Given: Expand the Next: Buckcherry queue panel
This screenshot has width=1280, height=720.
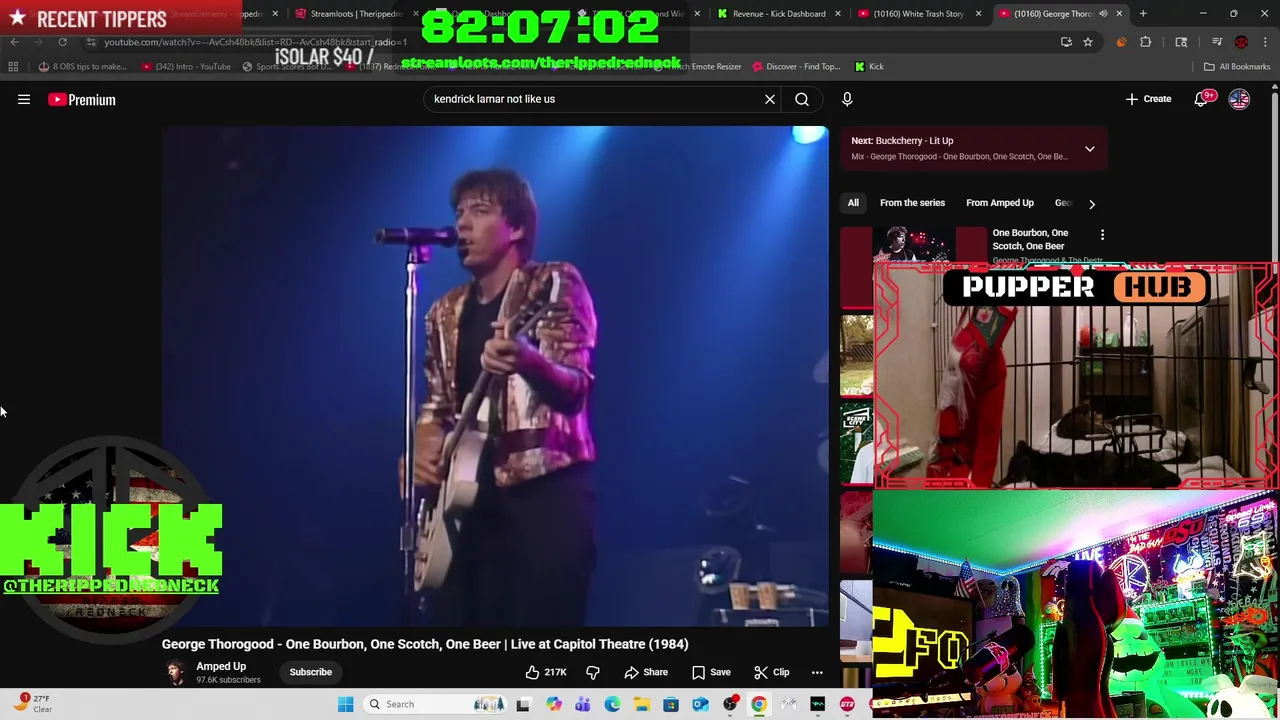Looking at the screenshot, I should pyautogui.click(x=1090, y=149).
